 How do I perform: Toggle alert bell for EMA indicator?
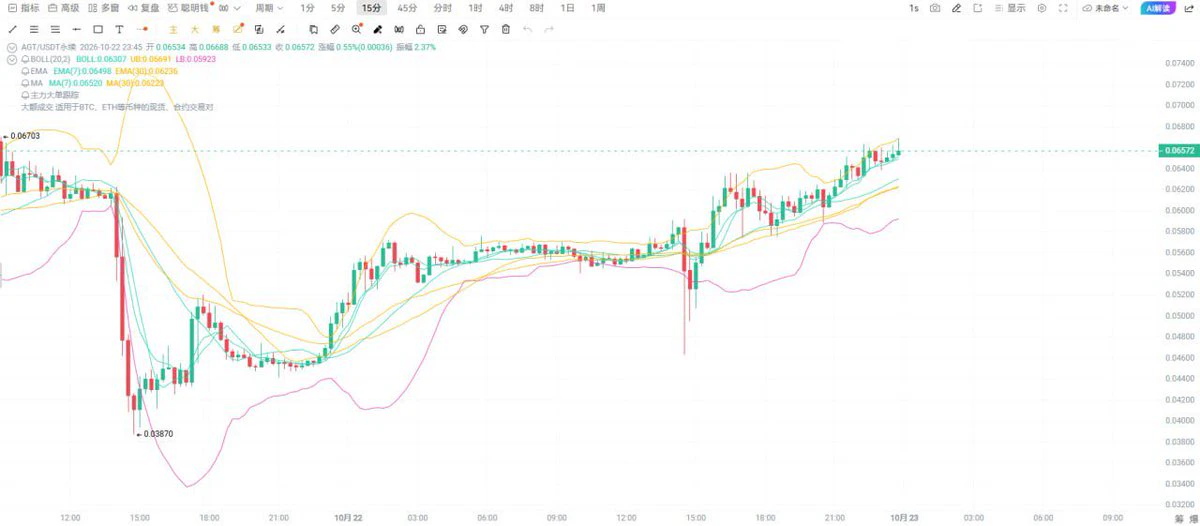[x=25, y=71]
